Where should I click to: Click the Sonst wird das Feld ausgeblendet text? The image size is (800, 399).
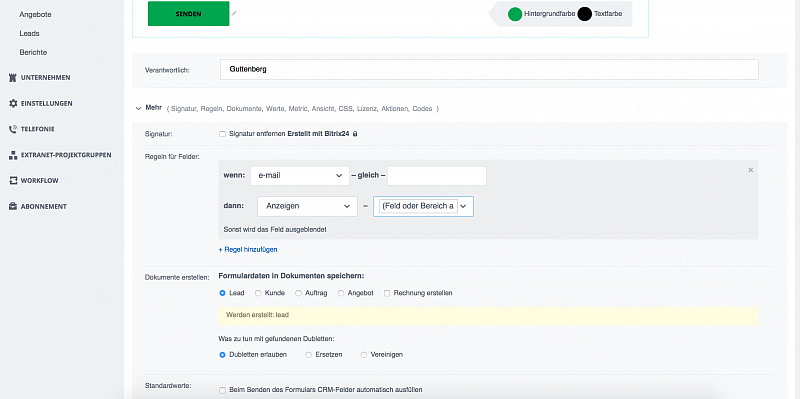tap(275, 230)
